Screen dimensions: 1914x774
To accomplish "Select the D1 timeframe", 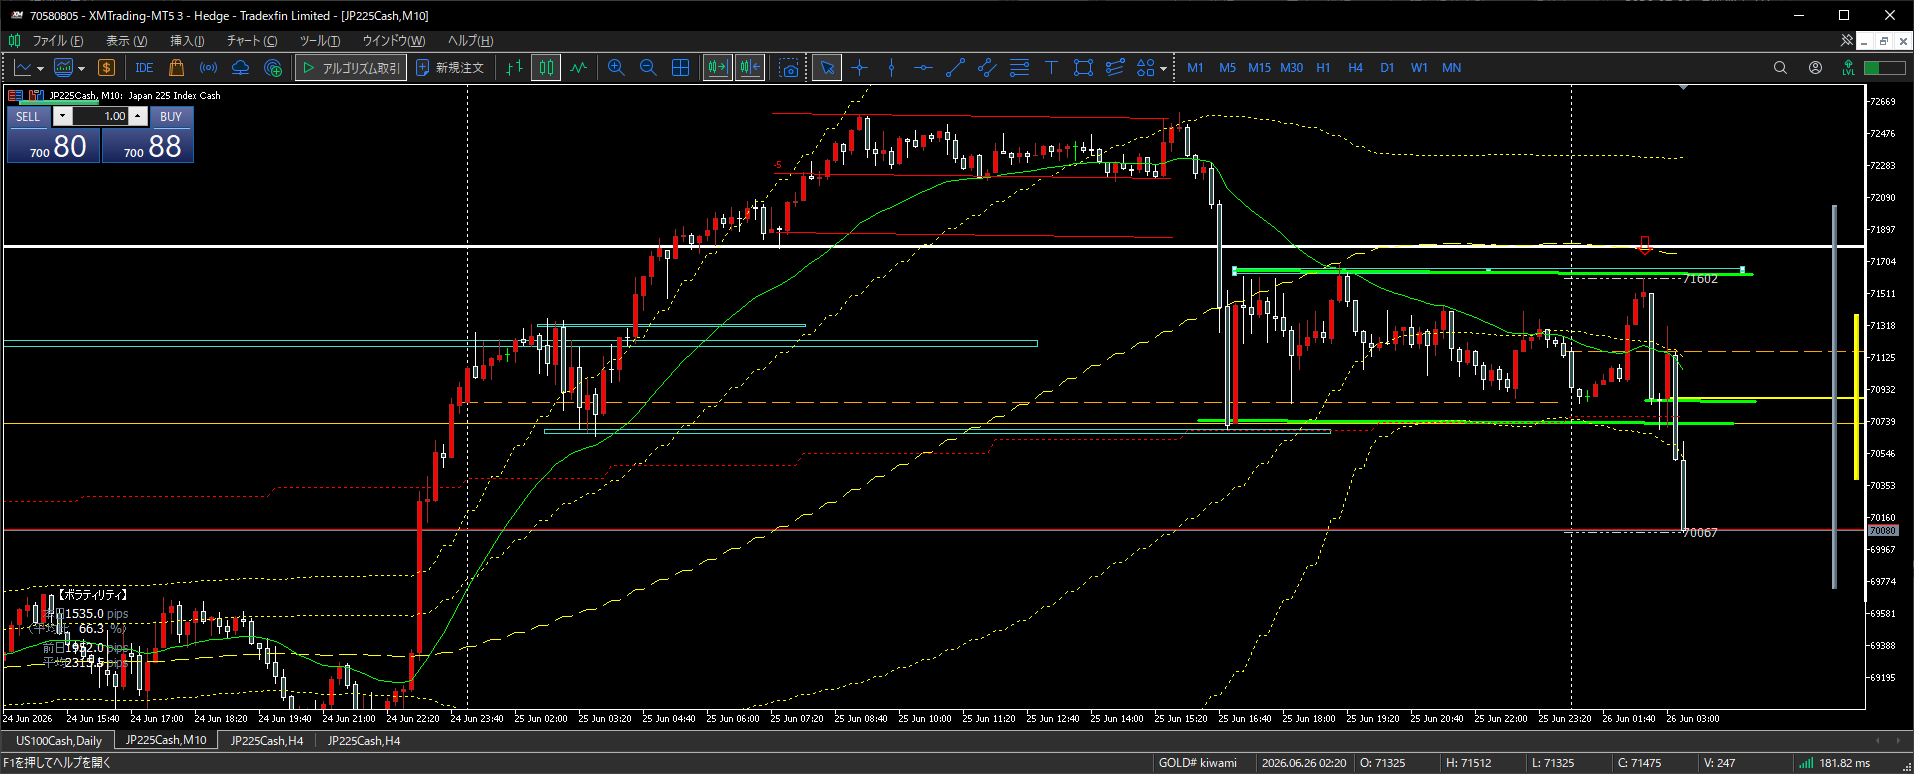I will pos(1387,68).
